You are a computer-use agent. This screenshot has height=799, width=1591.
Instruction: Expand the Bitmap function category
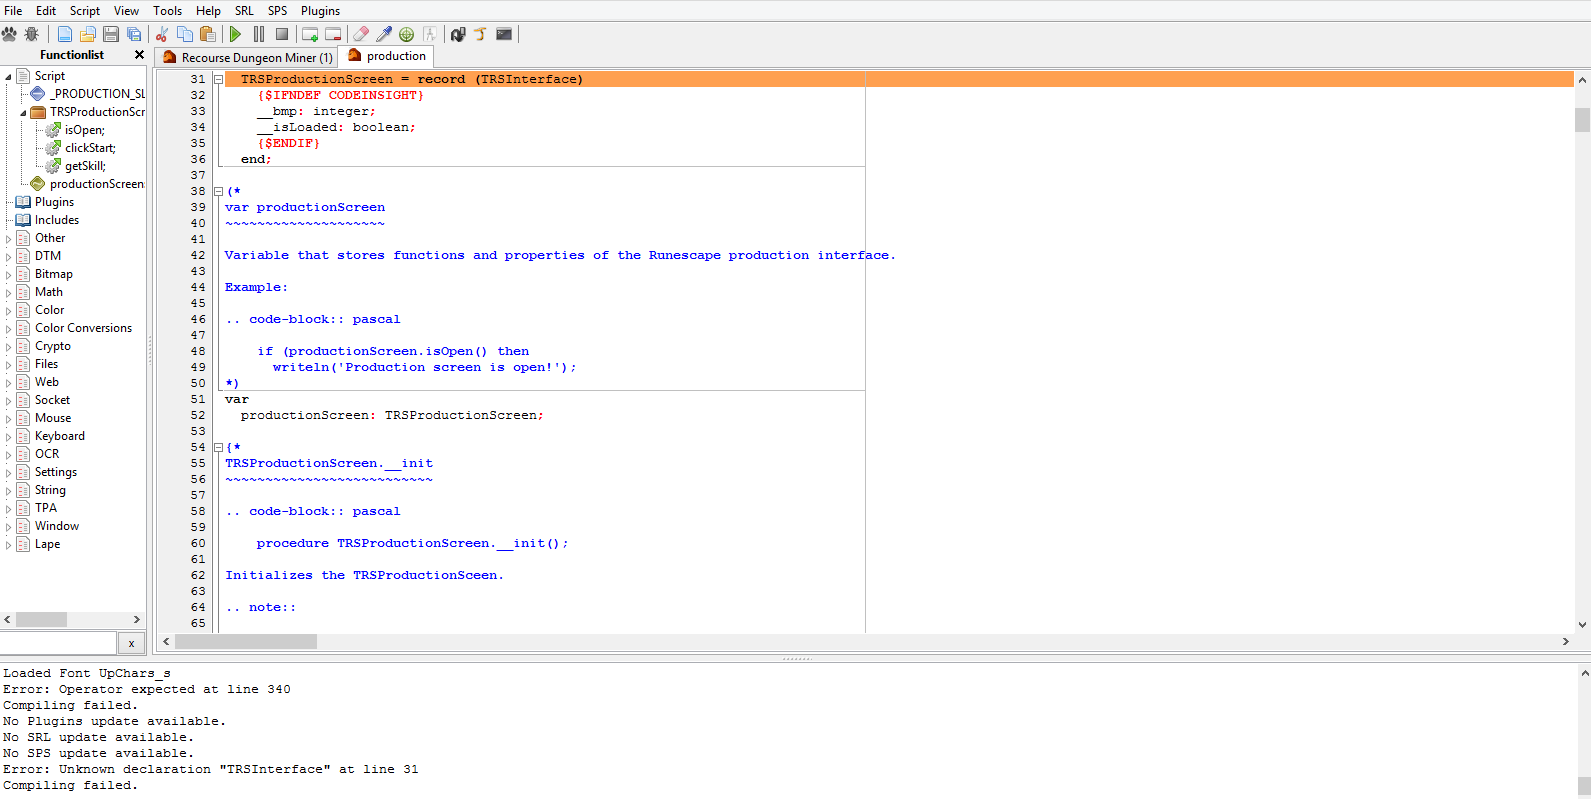tap(9, 275)
